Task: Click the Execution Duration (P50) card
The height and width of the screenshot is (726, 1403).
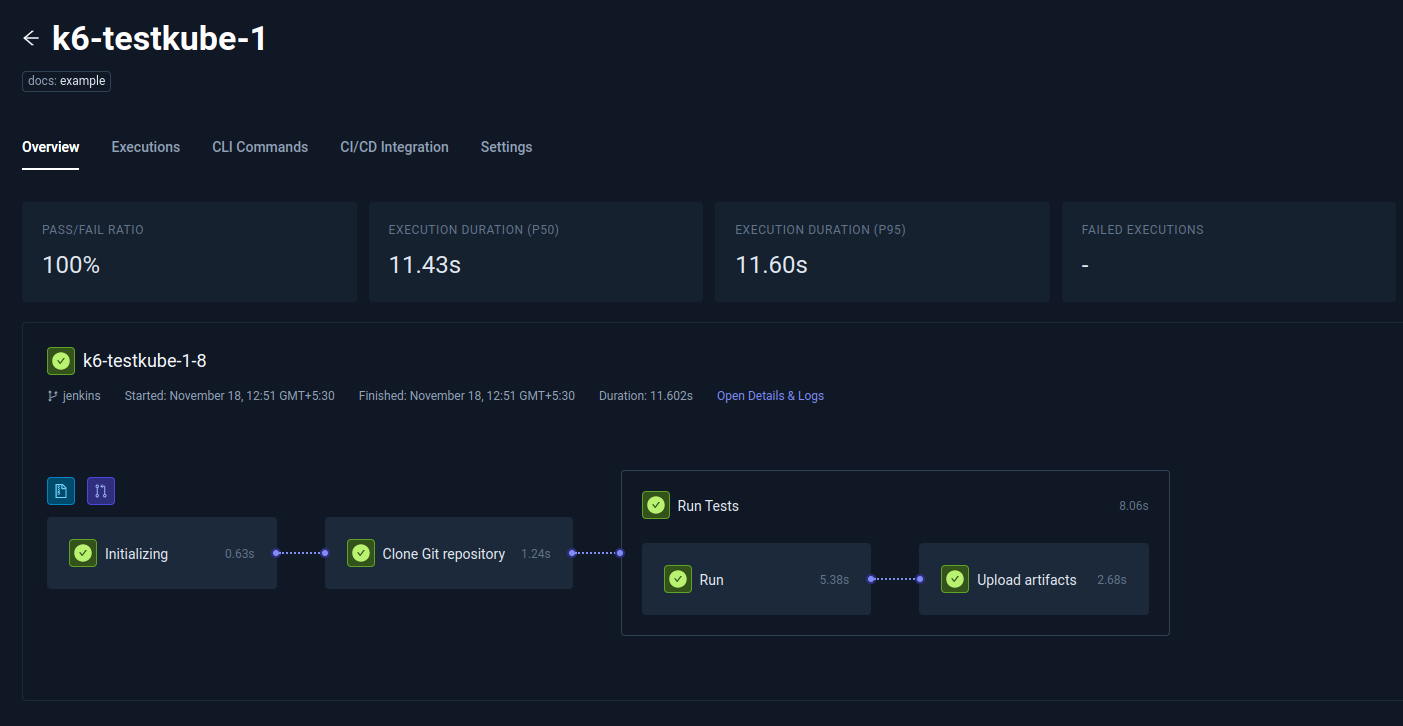Action: click(536, 252)
